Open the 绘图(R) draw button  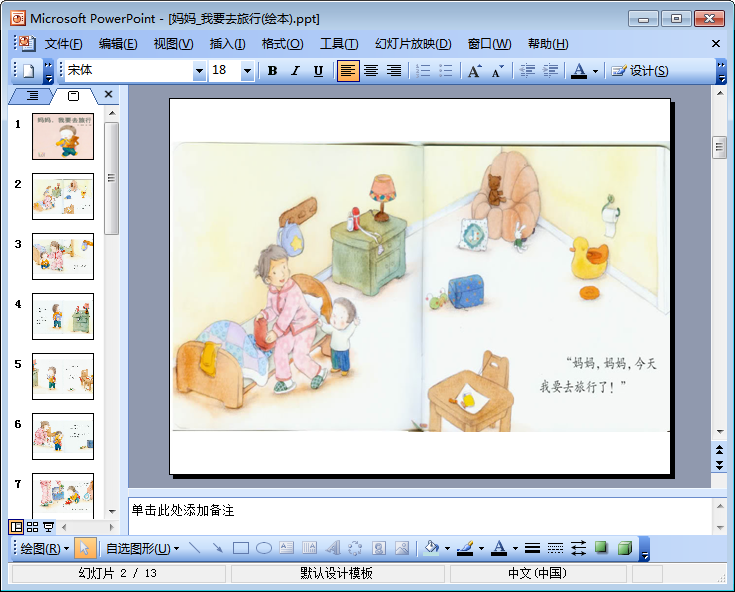pos(45,548)
